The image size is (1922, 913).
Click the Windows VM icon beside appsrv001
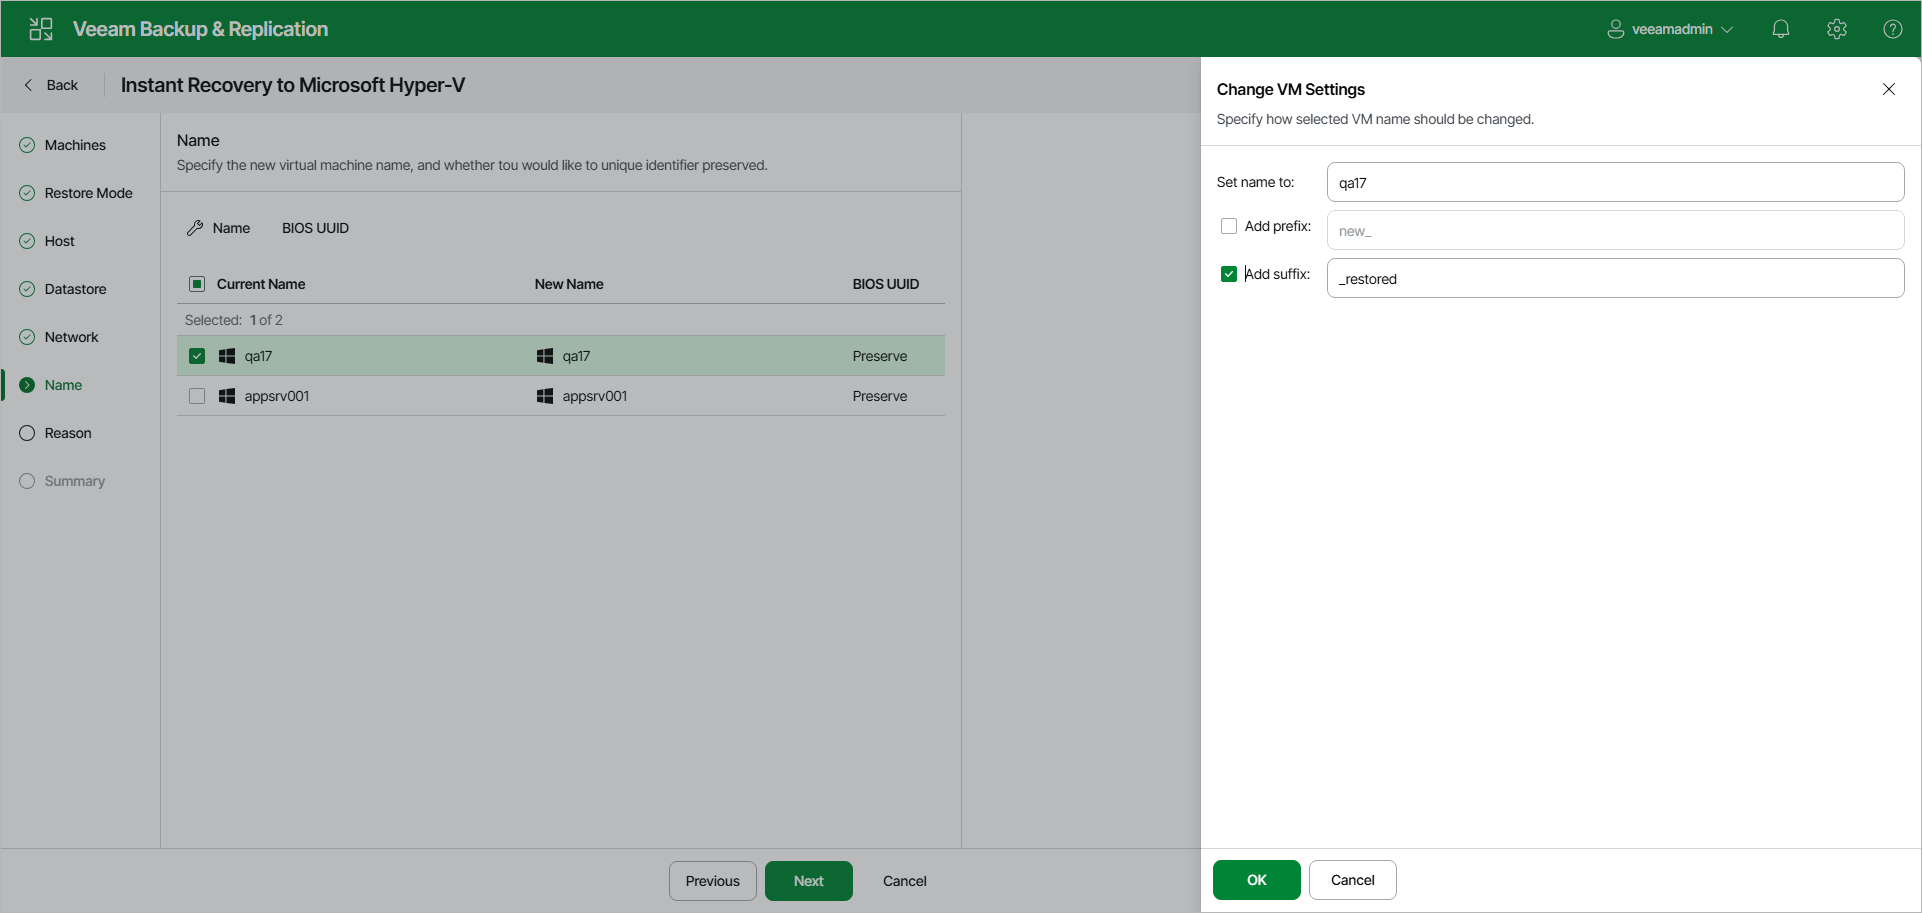click(226, 395)
